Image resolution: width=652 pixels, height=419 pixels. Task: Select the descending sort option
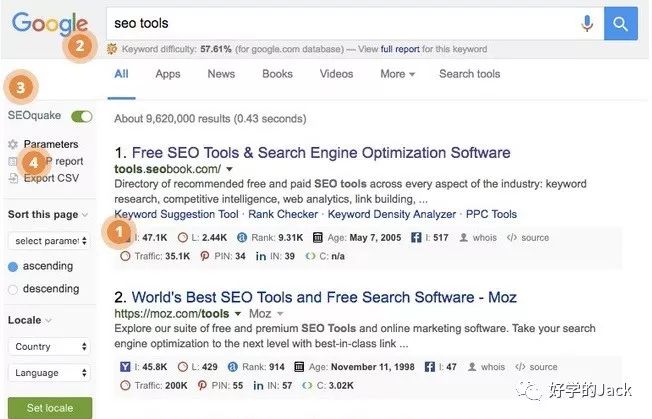(14, 289)
